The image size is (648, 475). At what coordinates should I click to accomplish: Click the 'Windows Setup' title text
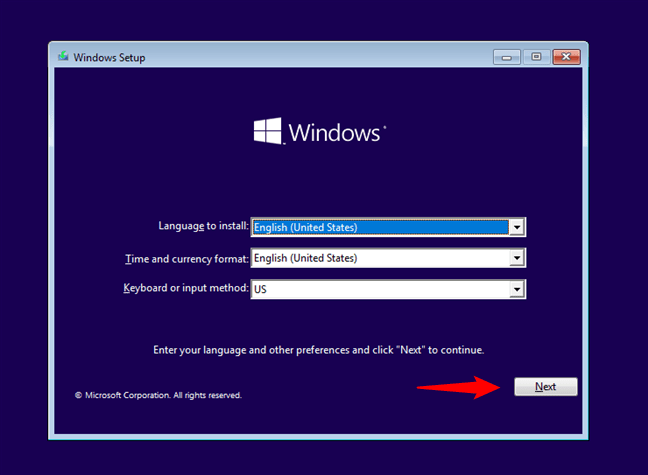click(109, 57)
